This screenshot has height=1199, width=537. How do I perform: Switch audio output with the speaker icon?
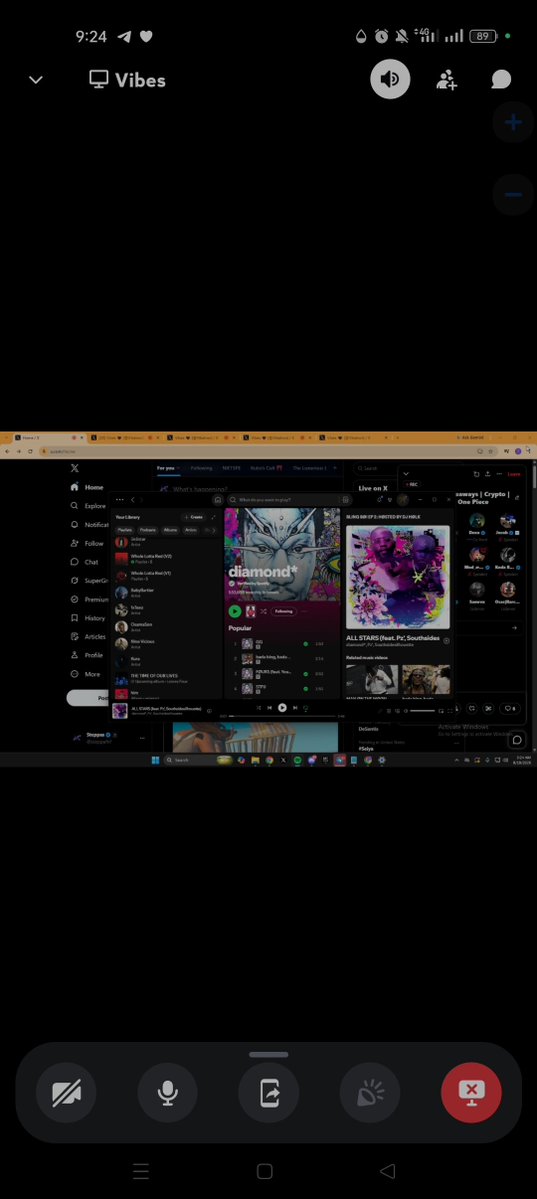pyautogui.click(x=390, y=80)
